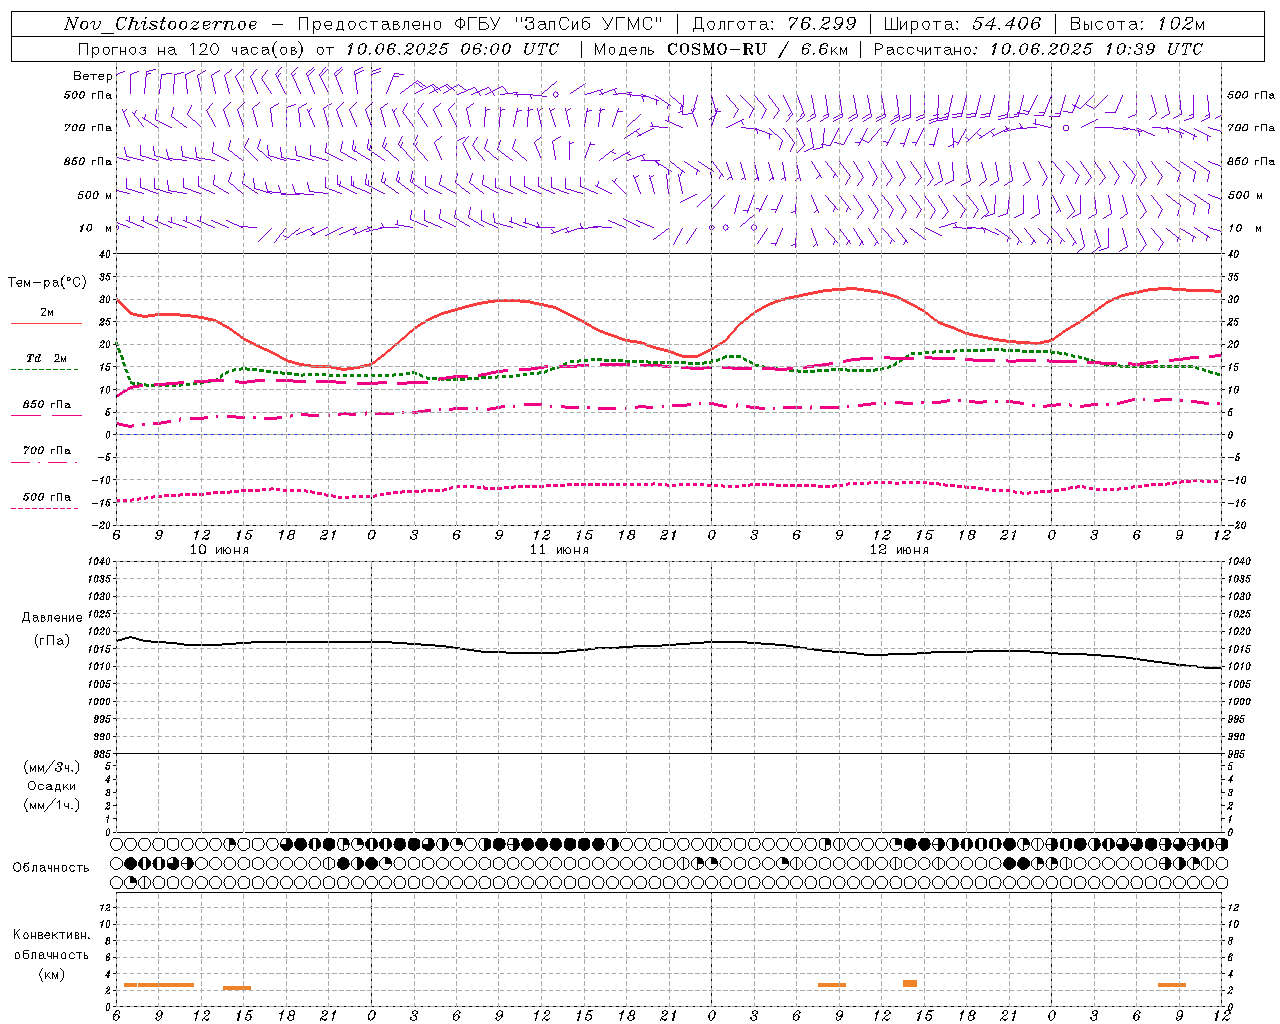Image resolution: width=1280 pixels, height=1024 pixels.
Task: Click the station title Nov_Chistoozernoe
Action: click(x=161, y=24)
